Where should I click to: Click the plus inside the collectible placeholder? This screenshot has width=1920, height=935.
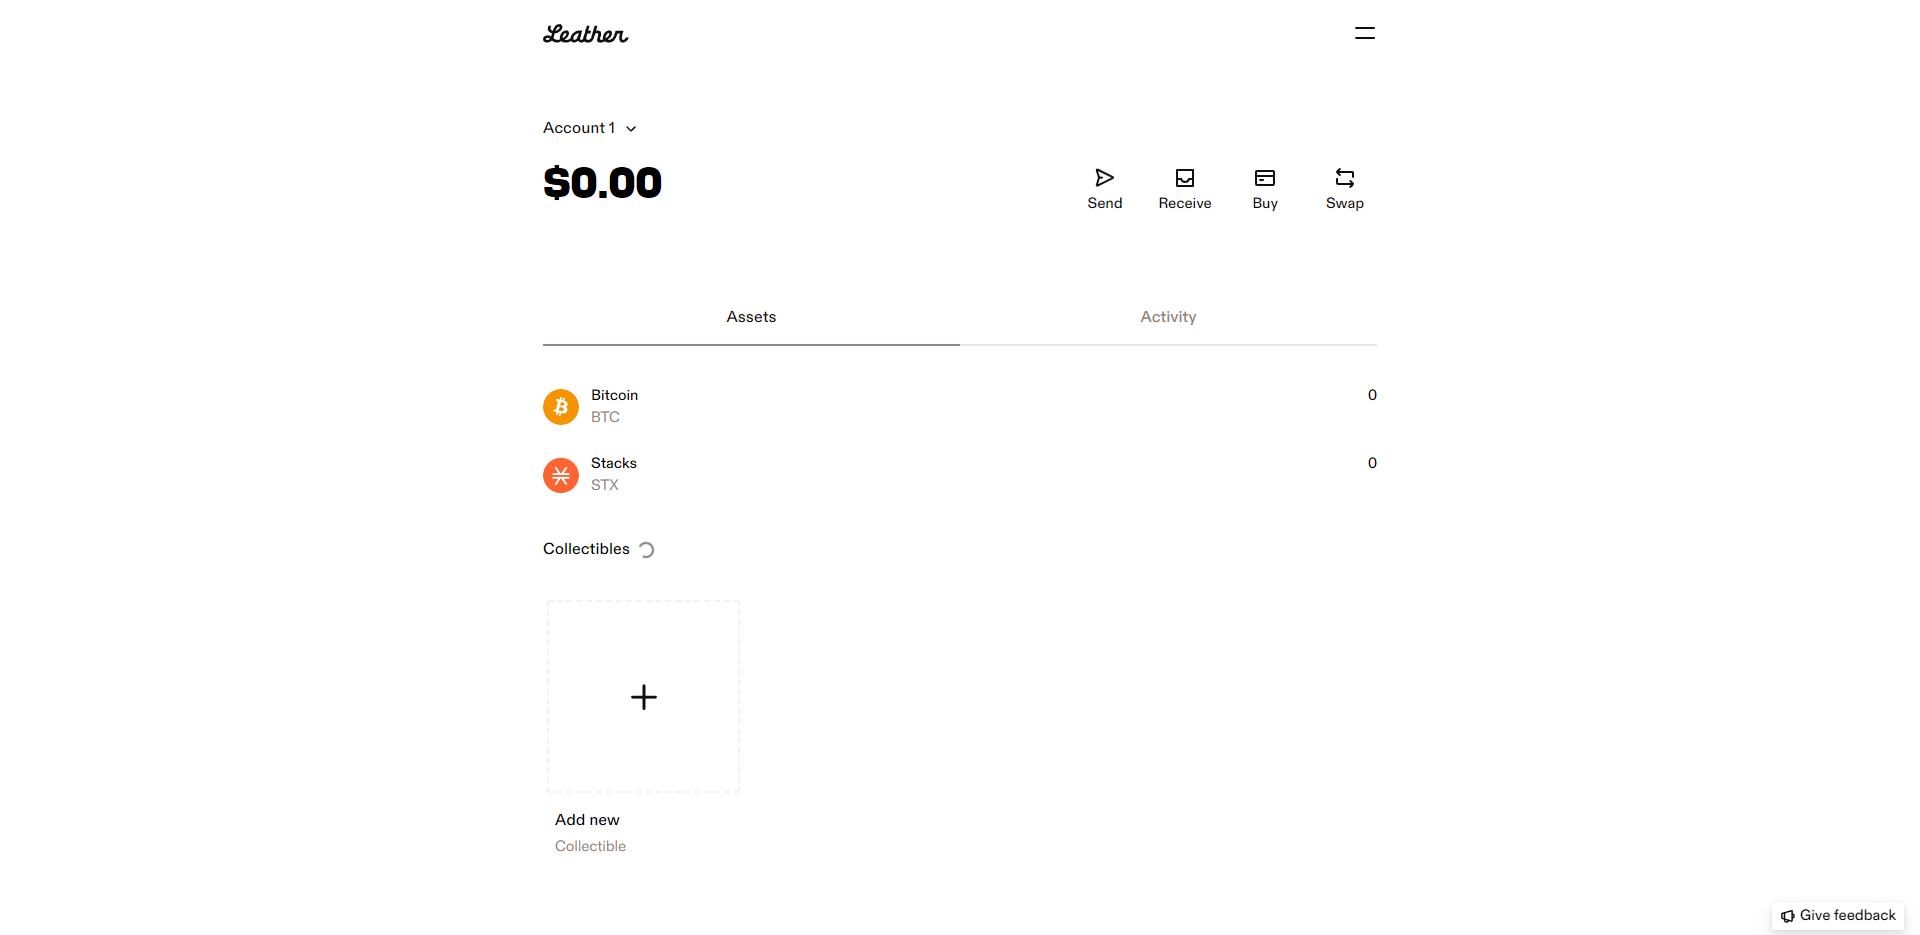[x=643, y=697]
